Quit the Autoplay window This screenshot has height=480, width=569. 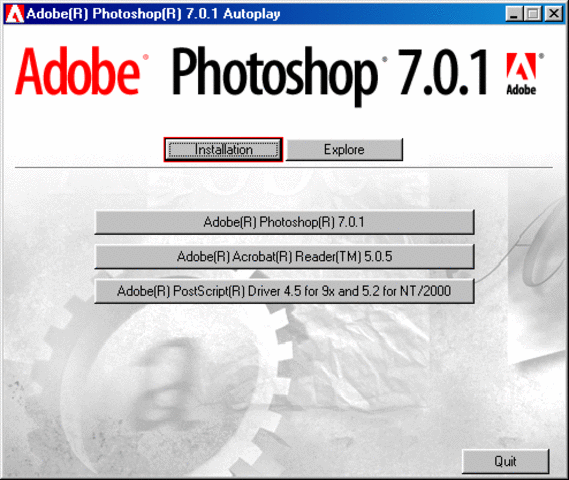click(x=505, y=461)
